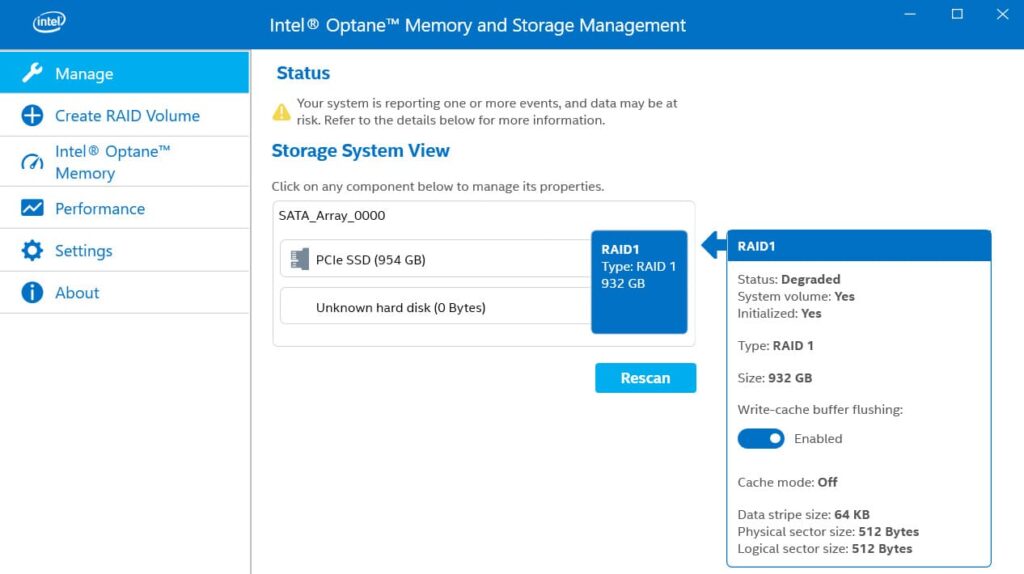Select the Unknown hard disk (0 Bytes)

[400, 308]
